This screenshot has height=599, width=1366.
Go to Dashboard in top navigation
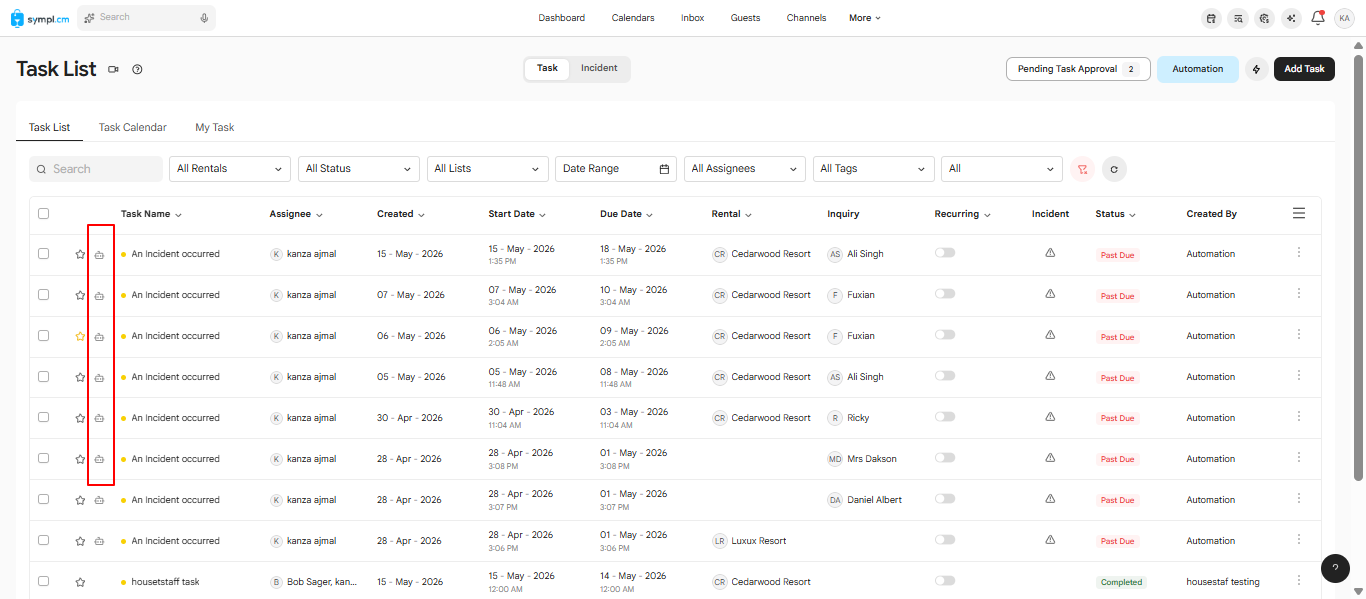[x=562, y=18]
